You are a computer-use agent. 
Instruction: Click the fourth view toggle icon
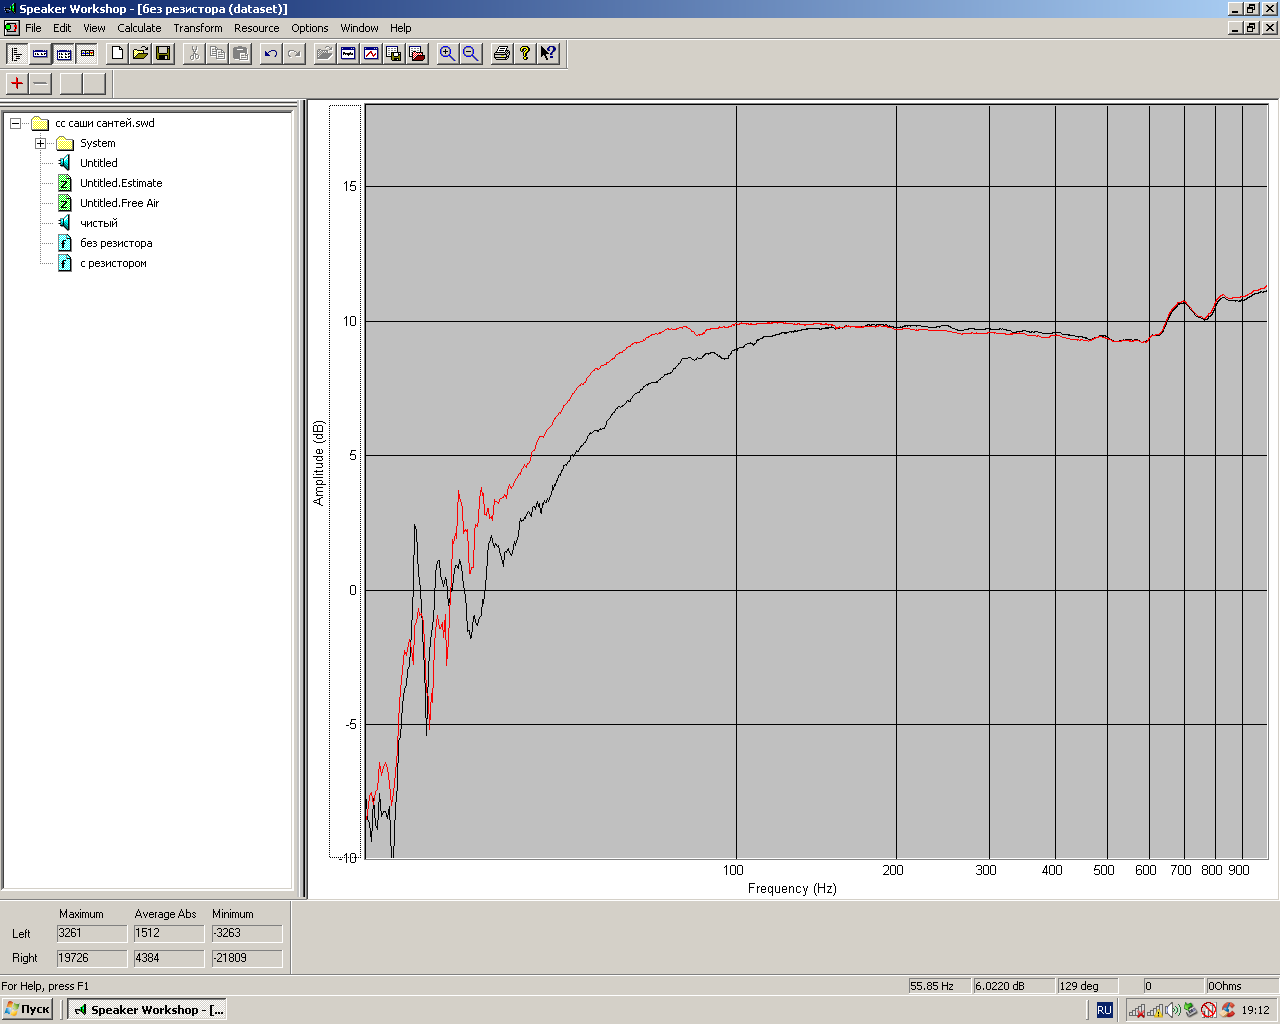[88, 53]
